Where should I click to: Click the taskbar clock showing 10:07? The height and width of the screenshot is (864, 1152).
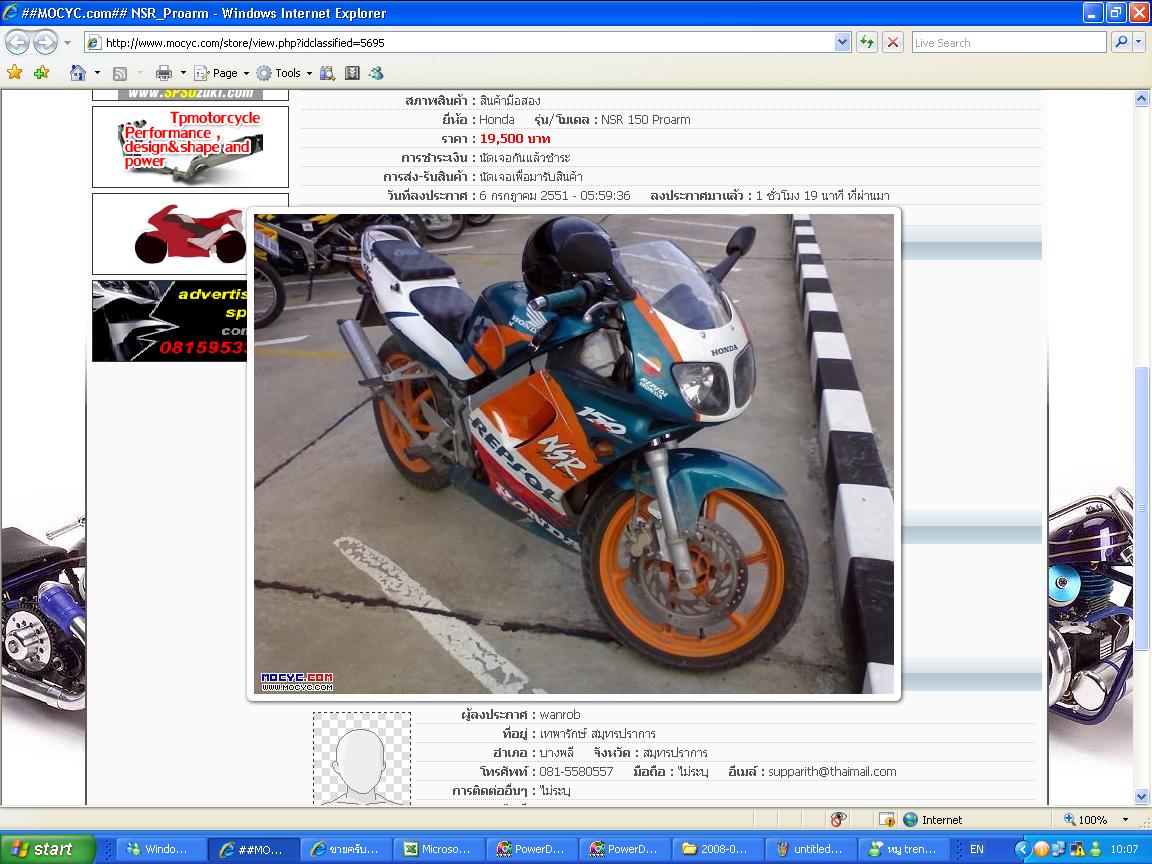pos(1124,849)
